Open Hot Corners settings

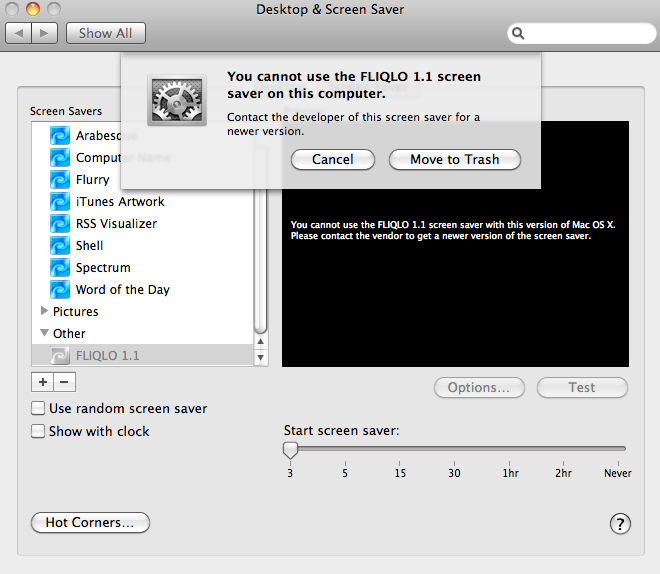90,523
